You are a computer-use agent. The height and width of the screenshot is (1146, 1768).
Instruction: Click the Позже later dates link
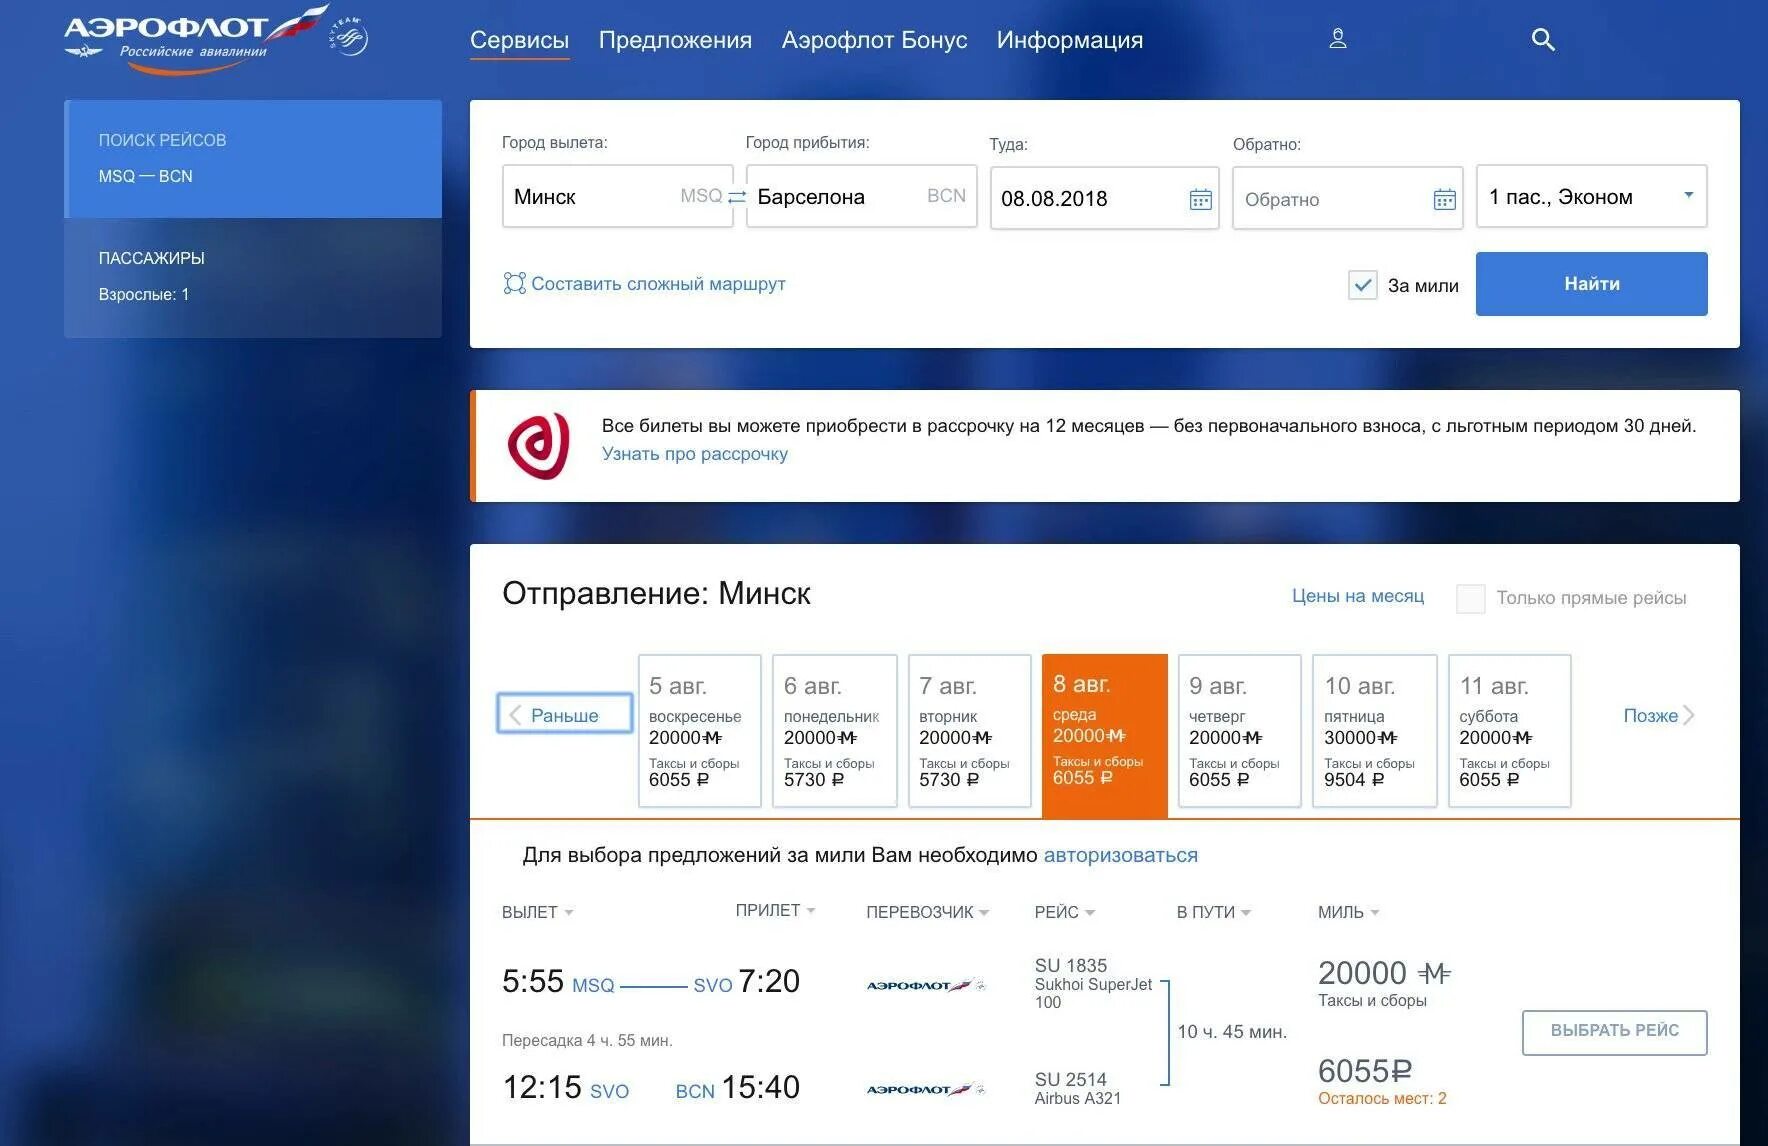(x=1658, y=715)
